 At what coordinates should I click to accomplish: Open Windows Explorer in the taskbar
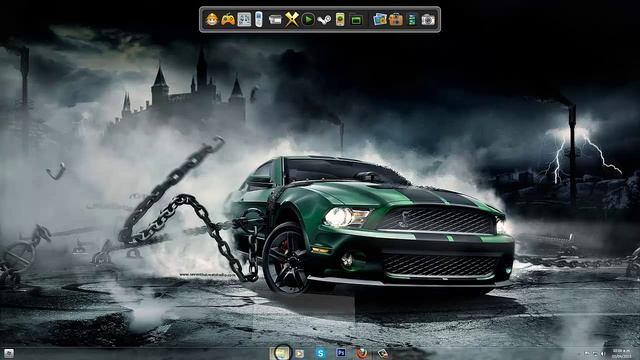(x=280, y=353)
